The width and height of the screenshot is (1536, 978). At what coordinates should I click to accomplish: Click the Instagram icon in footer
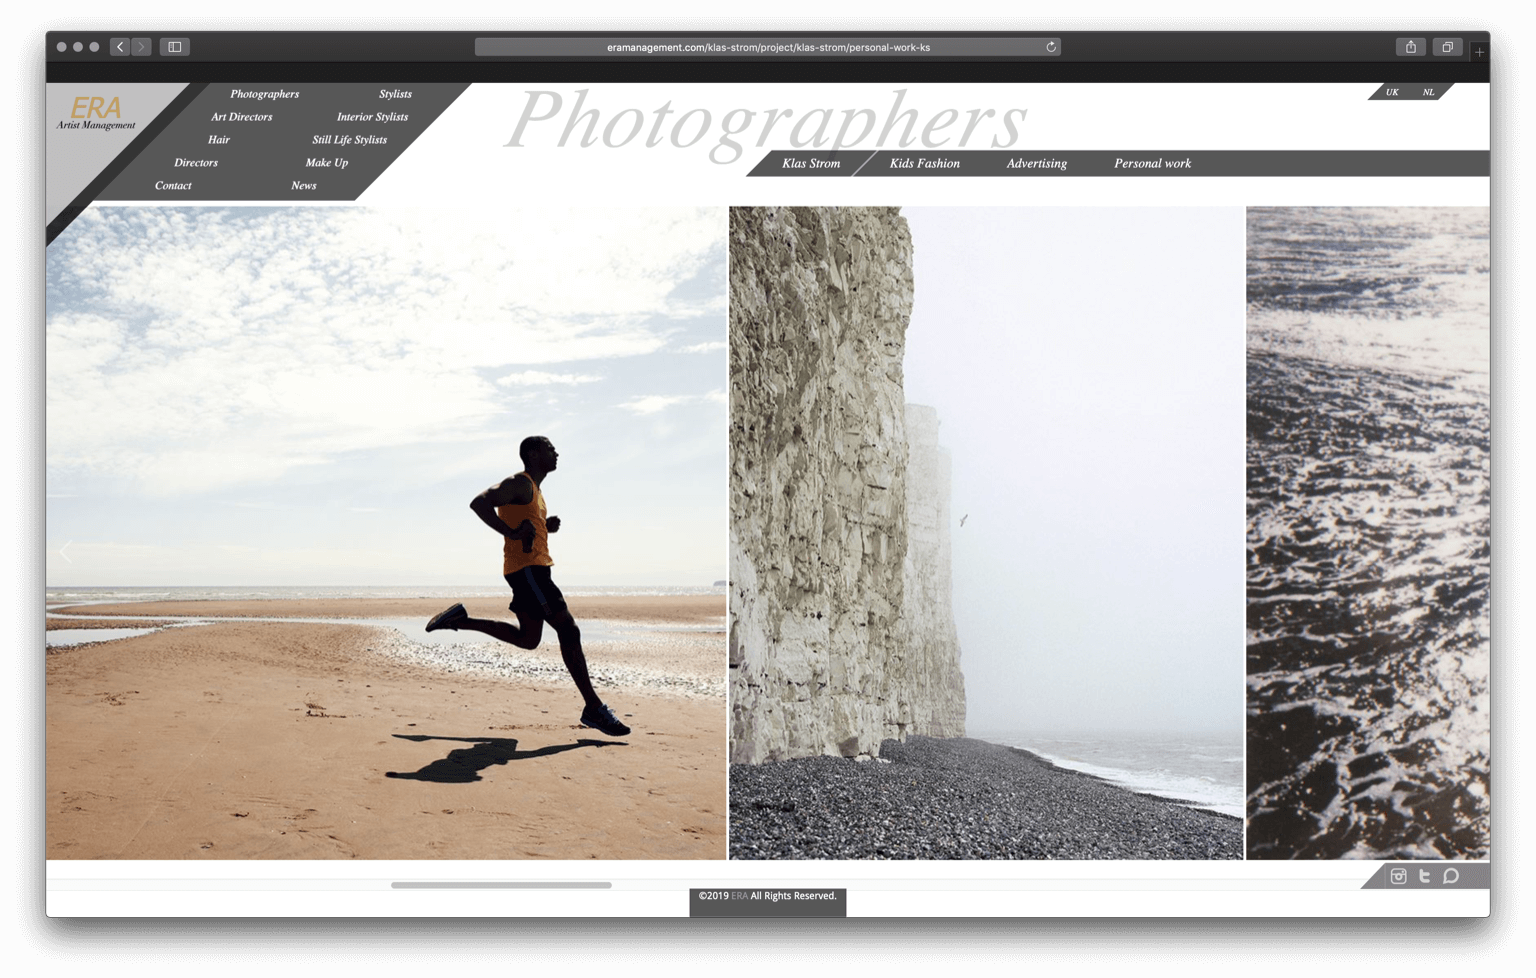[1398, 876]
